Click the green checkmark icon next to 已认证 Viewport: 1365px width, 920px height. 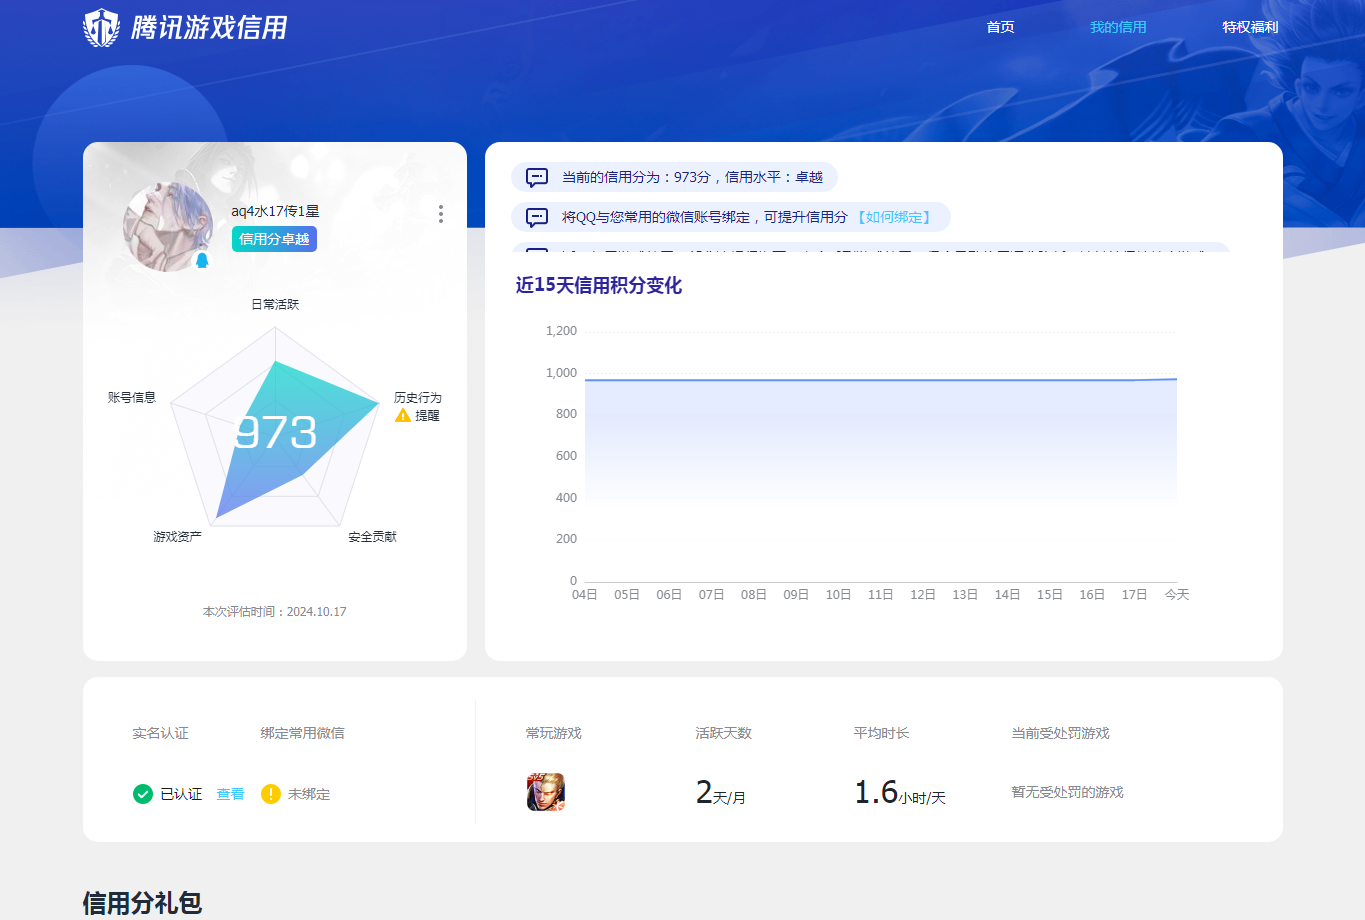(143, 794)
